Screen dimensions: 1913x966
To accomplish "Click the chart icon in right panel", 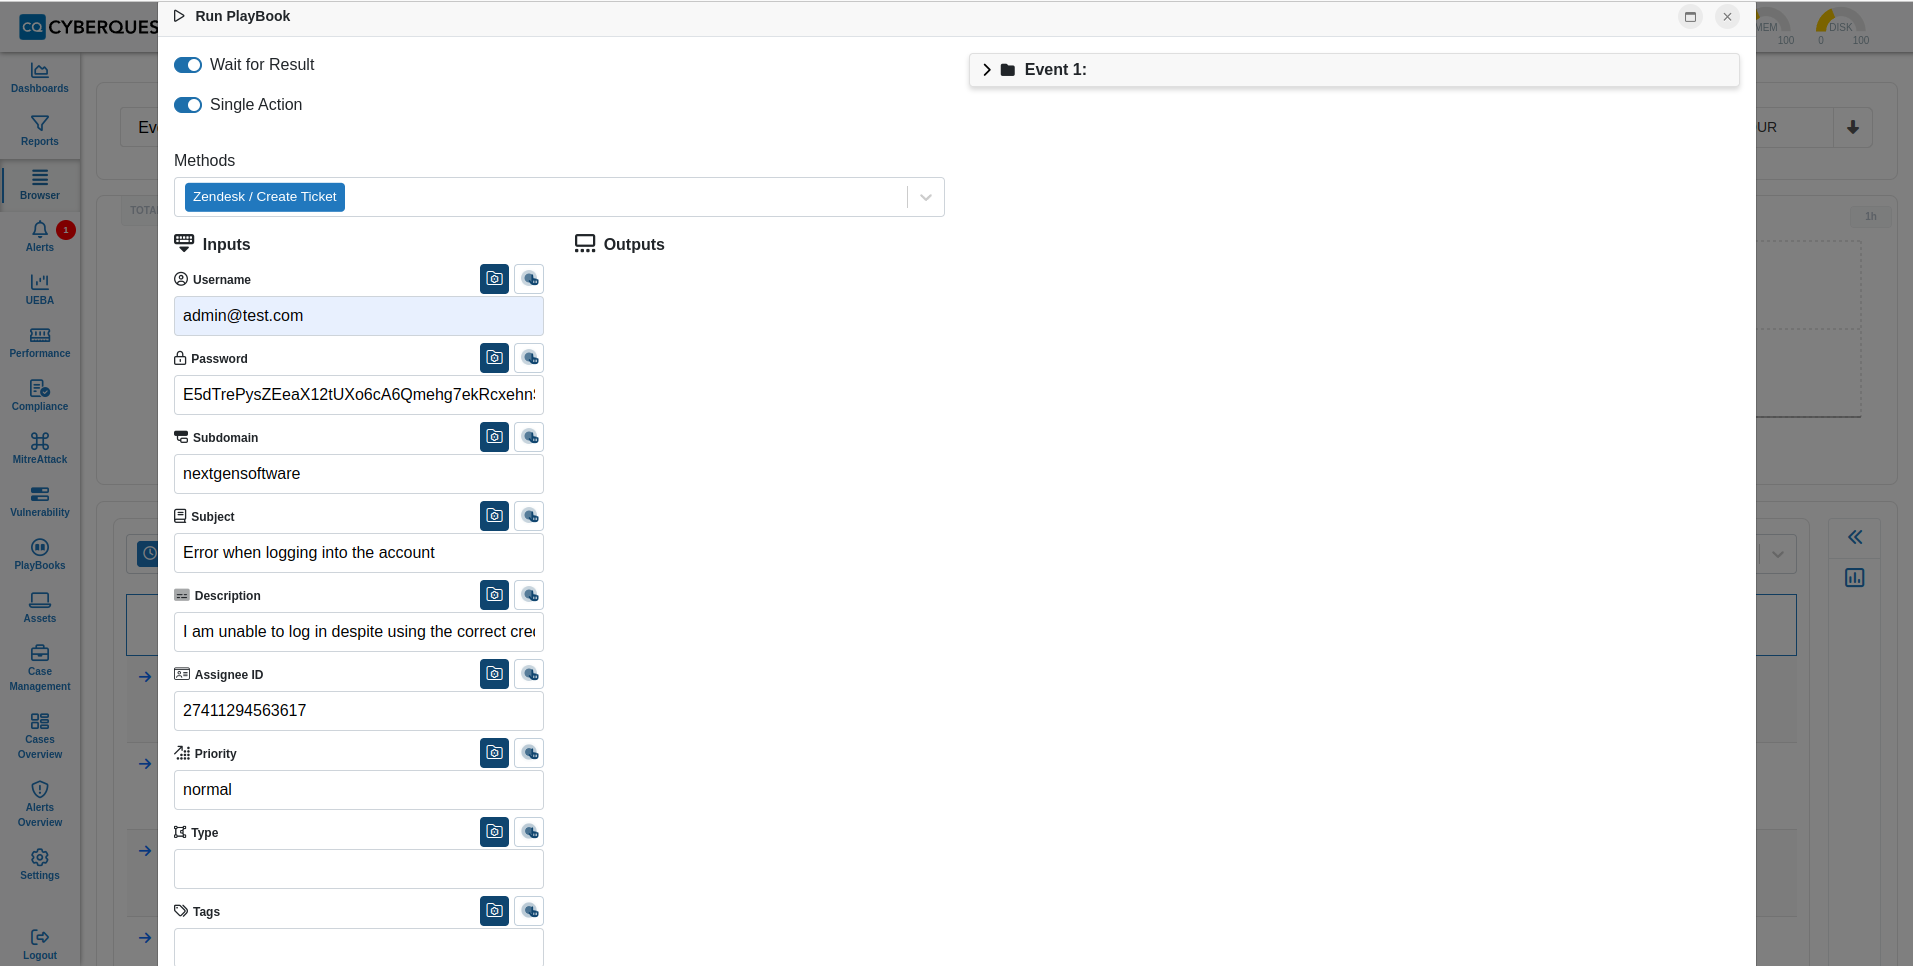I will [1855, 577].
